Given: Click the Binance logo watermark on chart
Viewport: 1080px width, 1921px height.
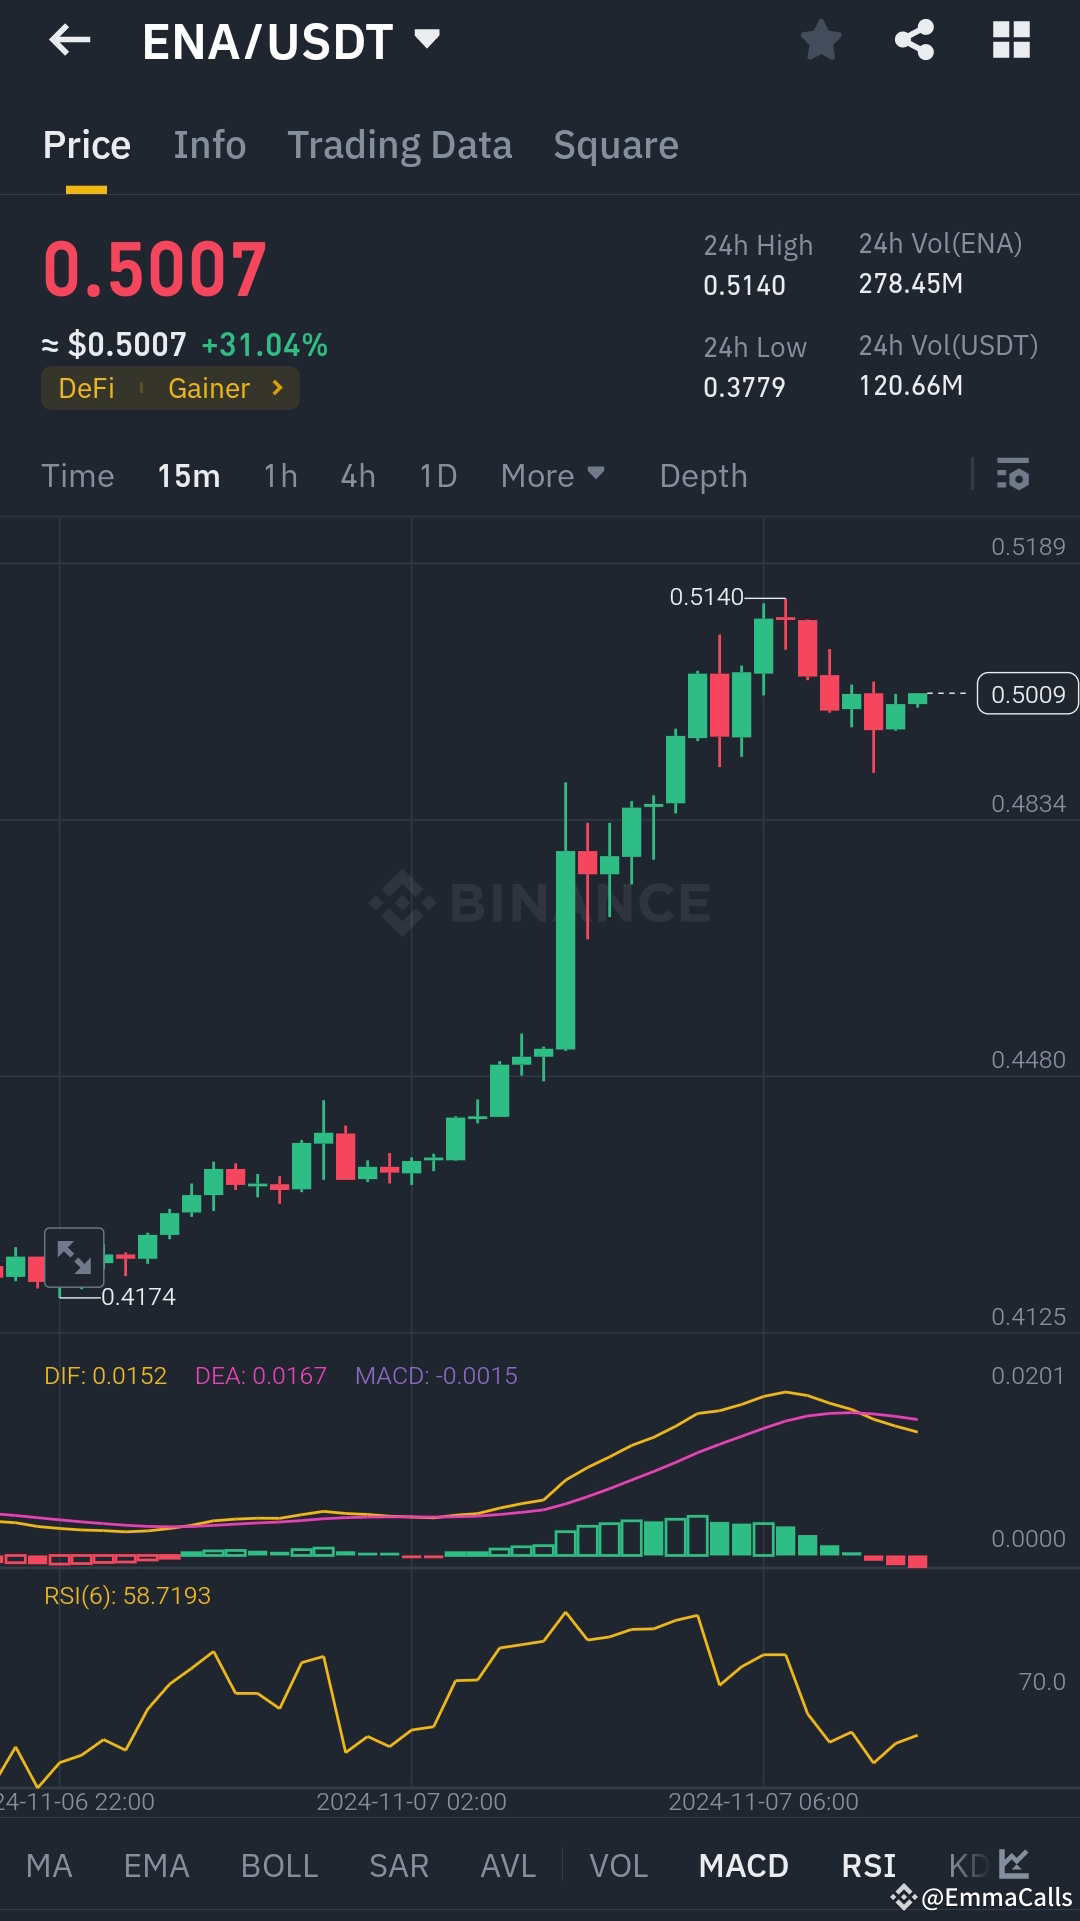Looking at the screenshot, I should tap(542, 901).
